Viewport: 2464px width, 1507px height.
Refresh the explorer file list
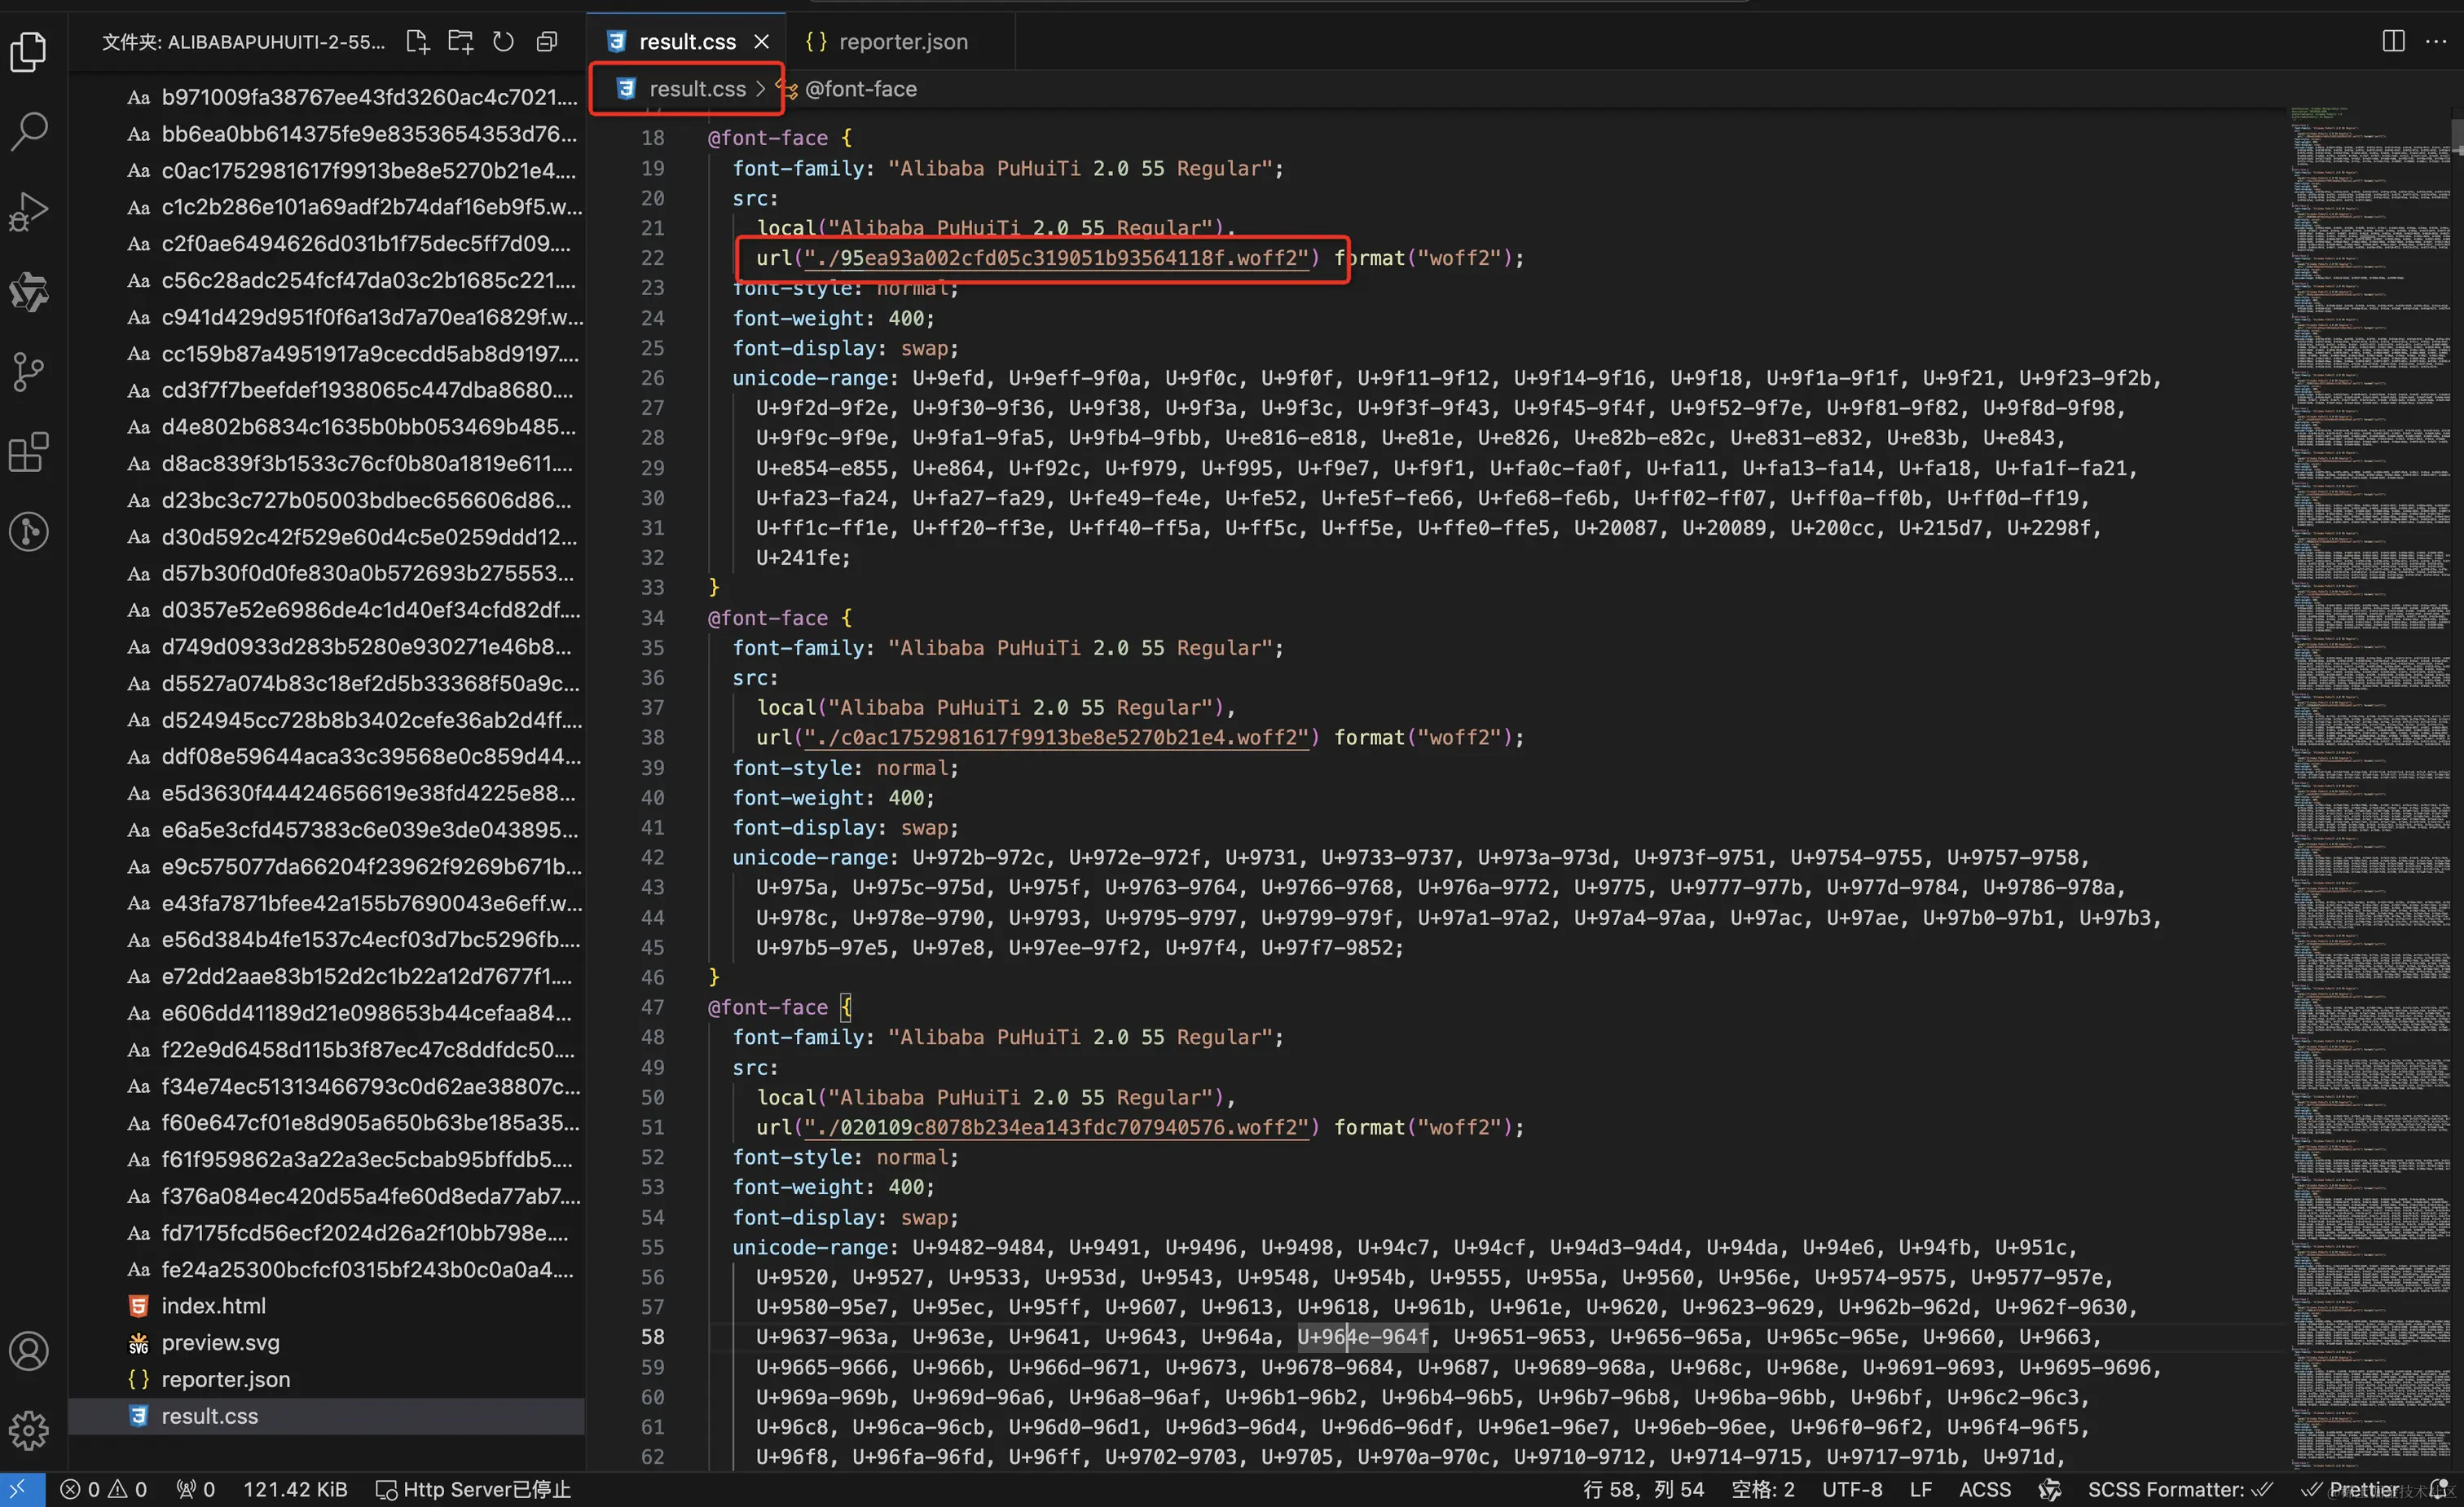click(x=503, y=42)
